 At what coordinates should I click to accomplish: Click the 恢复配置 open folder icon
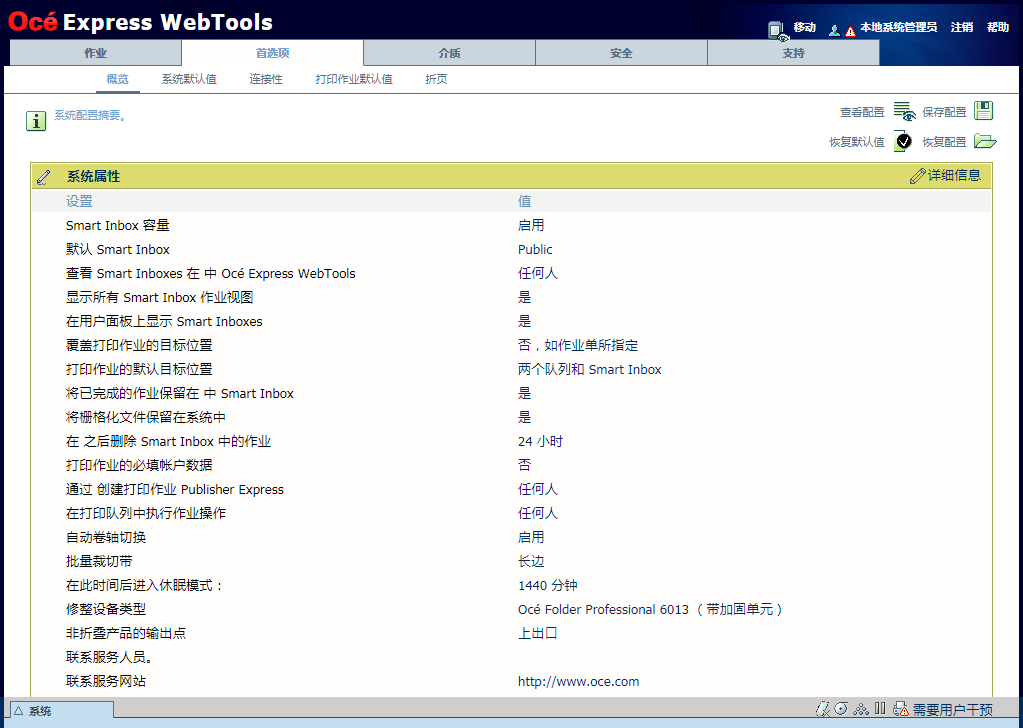point(985,141)
